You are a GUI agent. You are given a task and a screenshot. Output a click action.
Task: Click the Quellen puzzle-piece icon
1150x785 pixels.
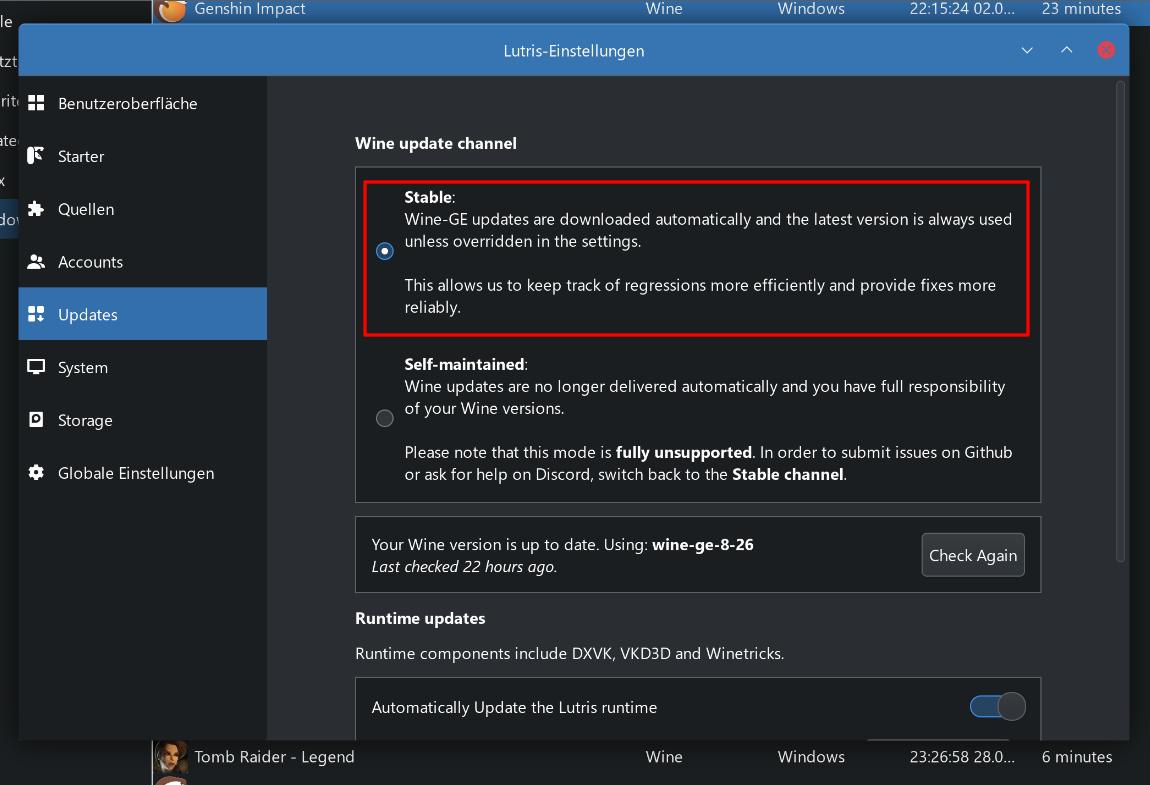click(x=36, y=209)
